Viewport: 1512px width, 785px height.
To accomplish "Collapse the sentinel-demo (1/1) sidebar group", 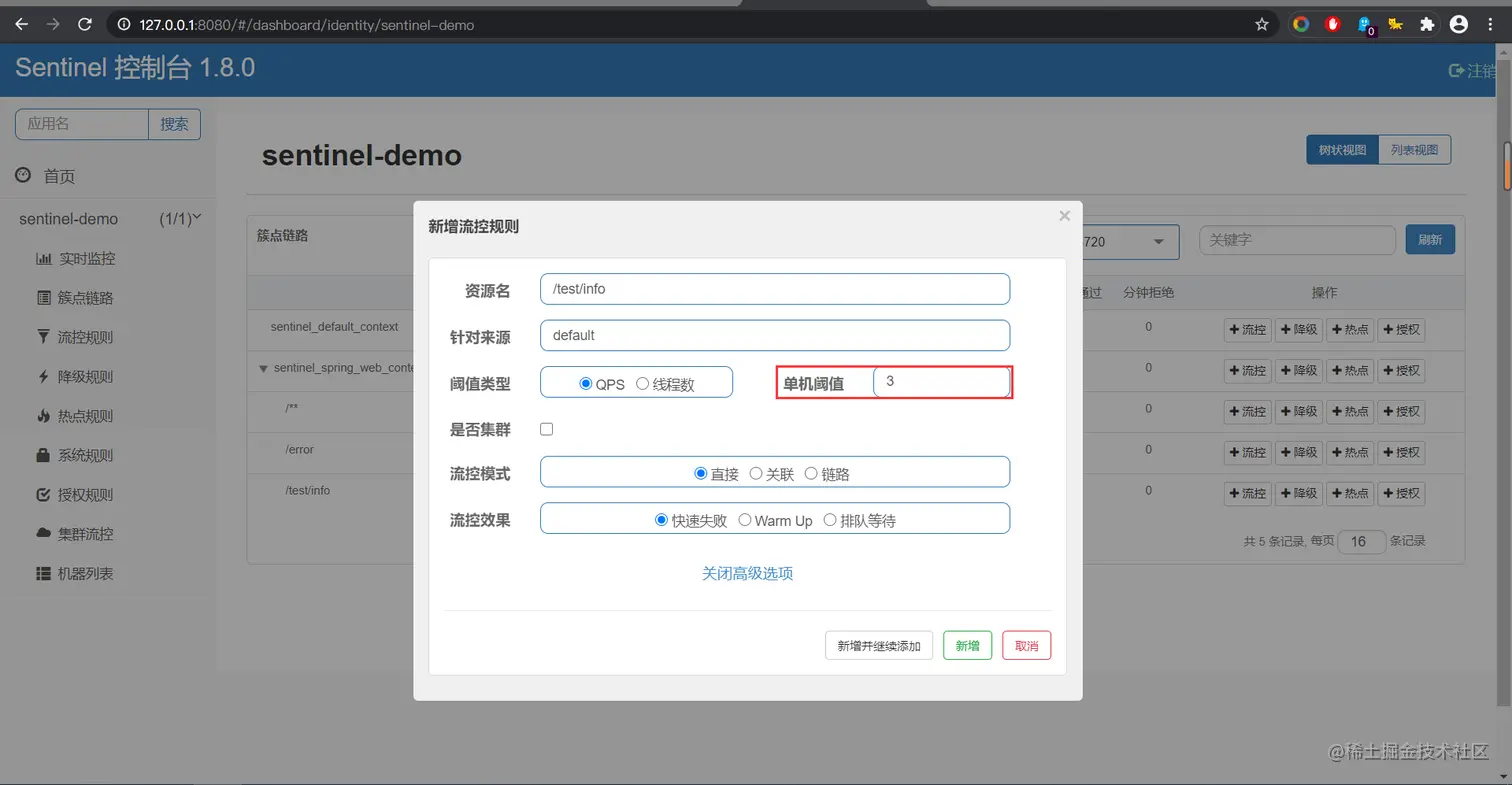I will pyautogui.click(x=110, y=219).
